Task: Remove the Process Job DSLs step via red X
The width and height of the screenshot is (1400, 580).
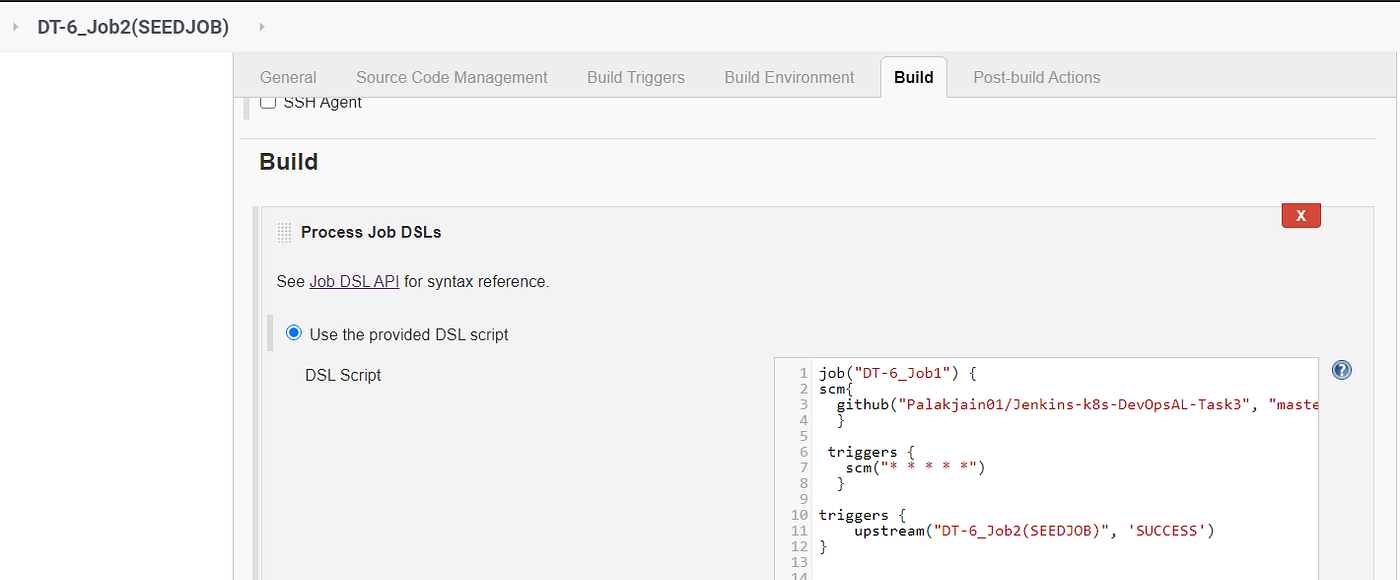Action: [x=1300, y=215]
